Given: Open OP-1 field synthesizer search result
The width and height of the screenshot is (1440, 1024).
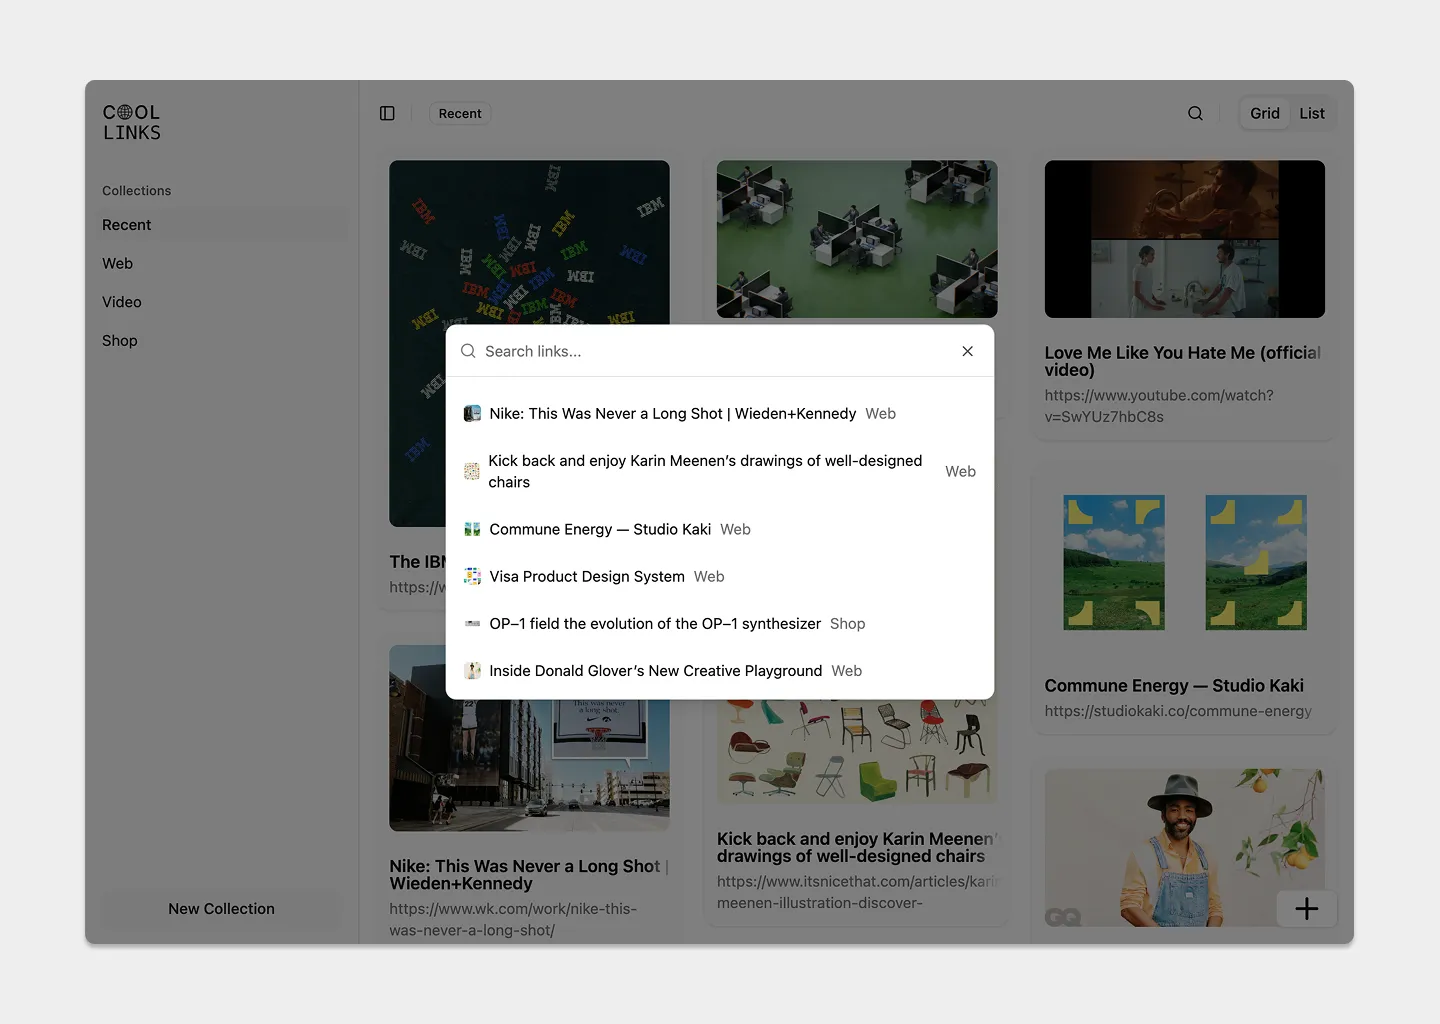Looking at the screenshot, I should [720, 623].
